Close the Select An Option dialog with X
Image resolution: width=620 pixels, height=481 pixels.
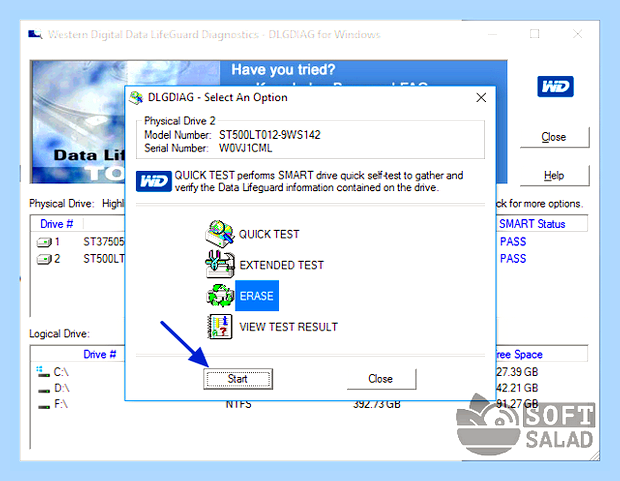[x=481, y=97]
